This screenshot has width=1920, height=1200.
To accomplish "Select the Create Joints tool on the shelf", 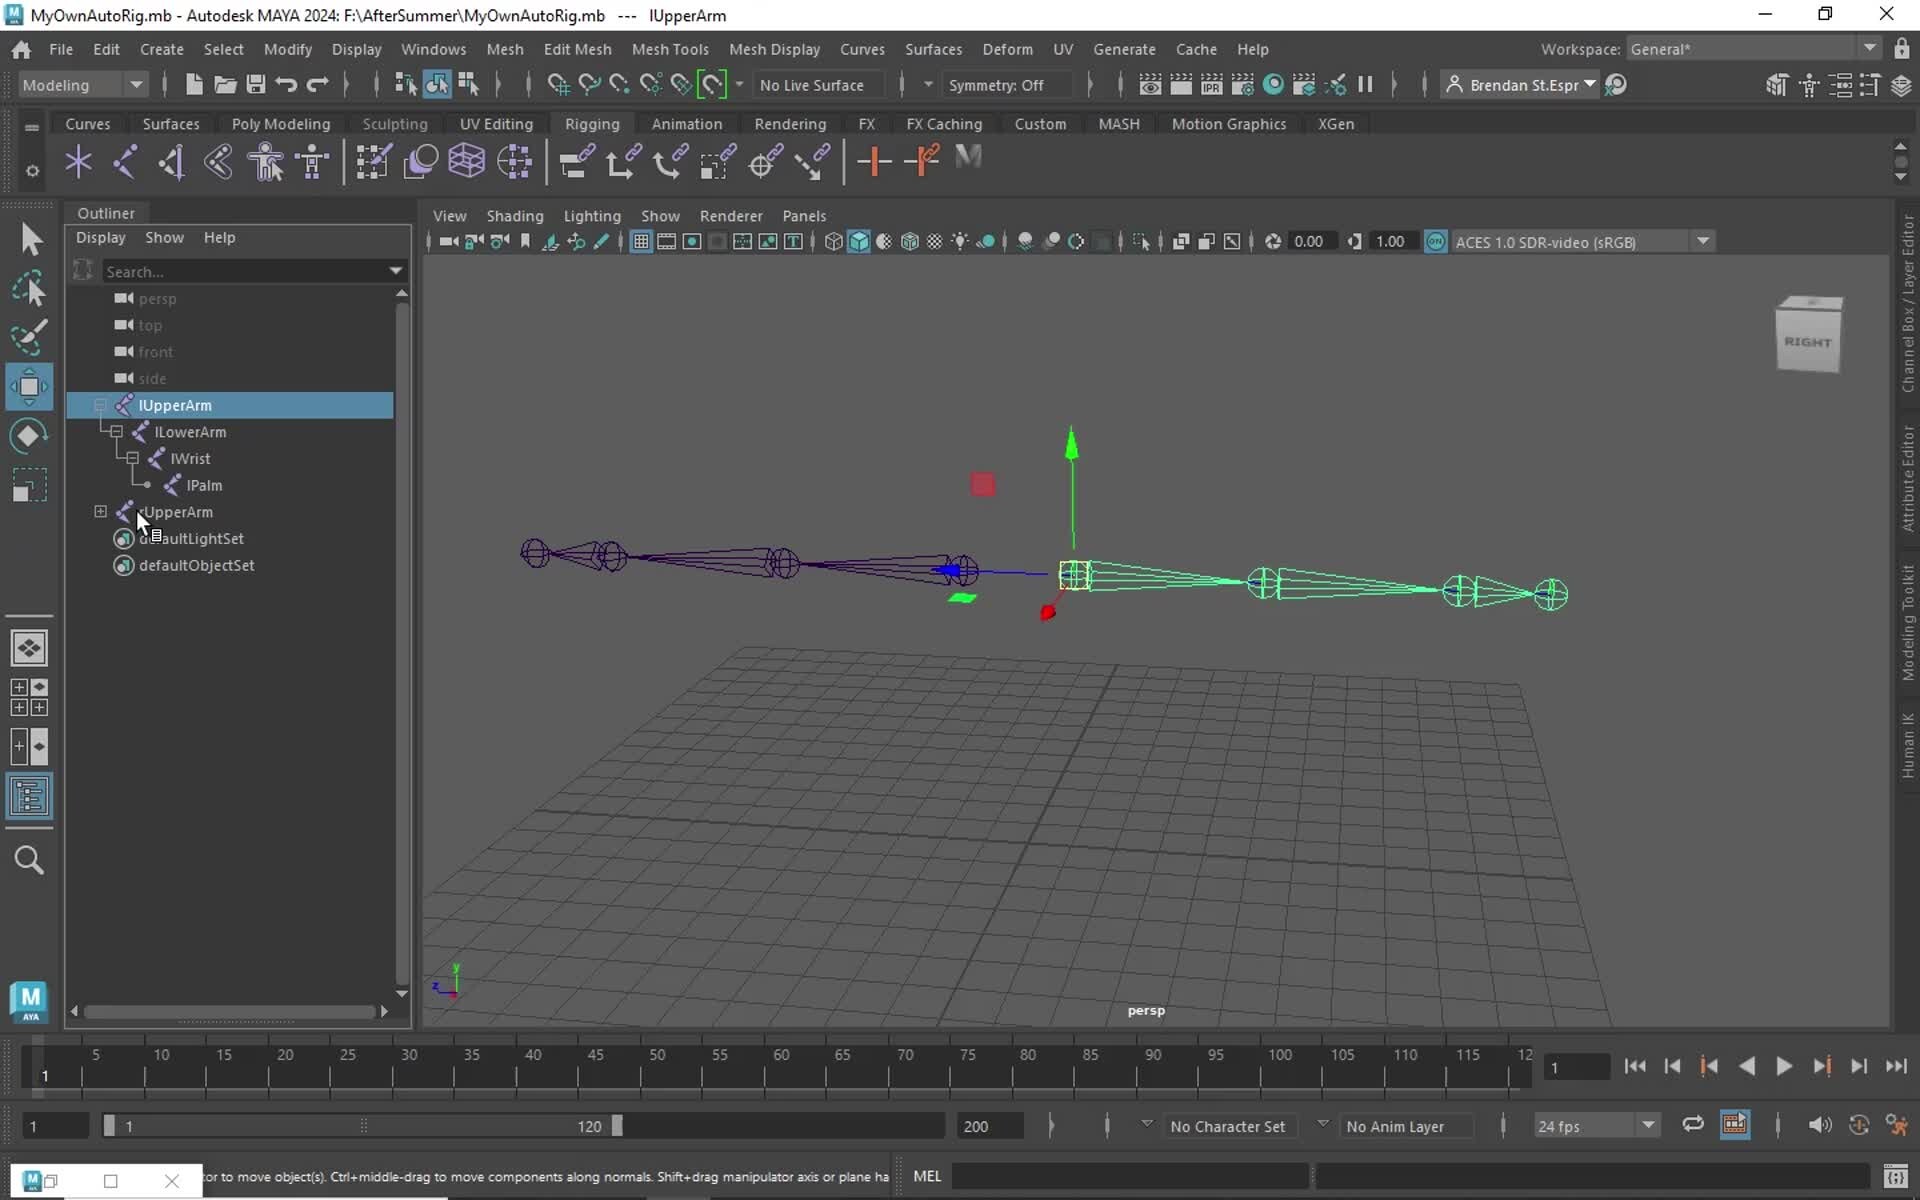I will tap(78, 161).
